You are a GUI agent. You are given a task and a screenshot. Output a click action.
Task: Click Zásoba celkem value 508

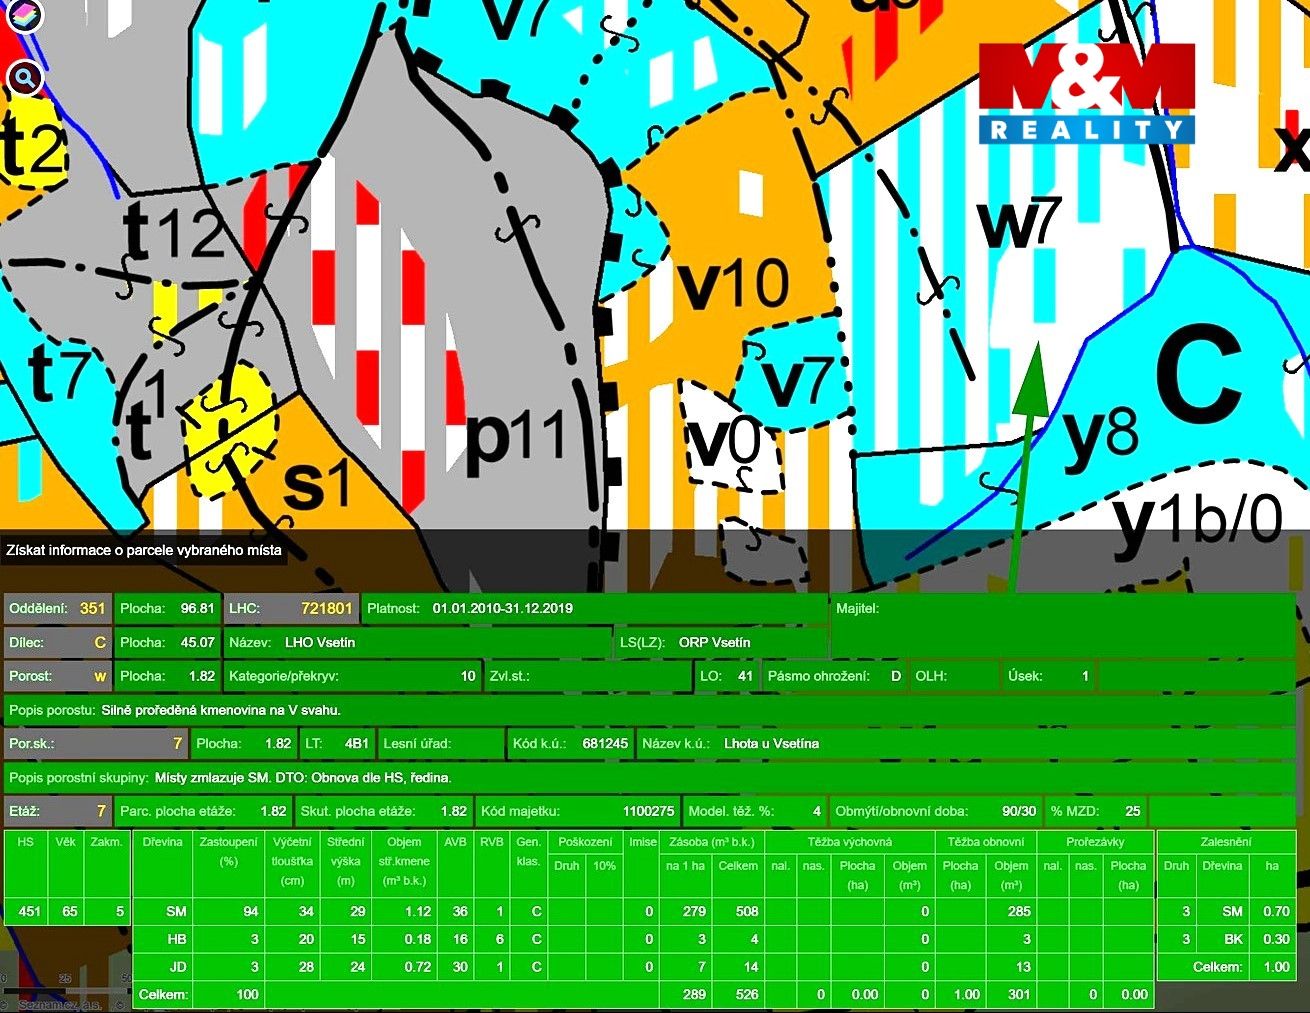[x=746, y=911]
